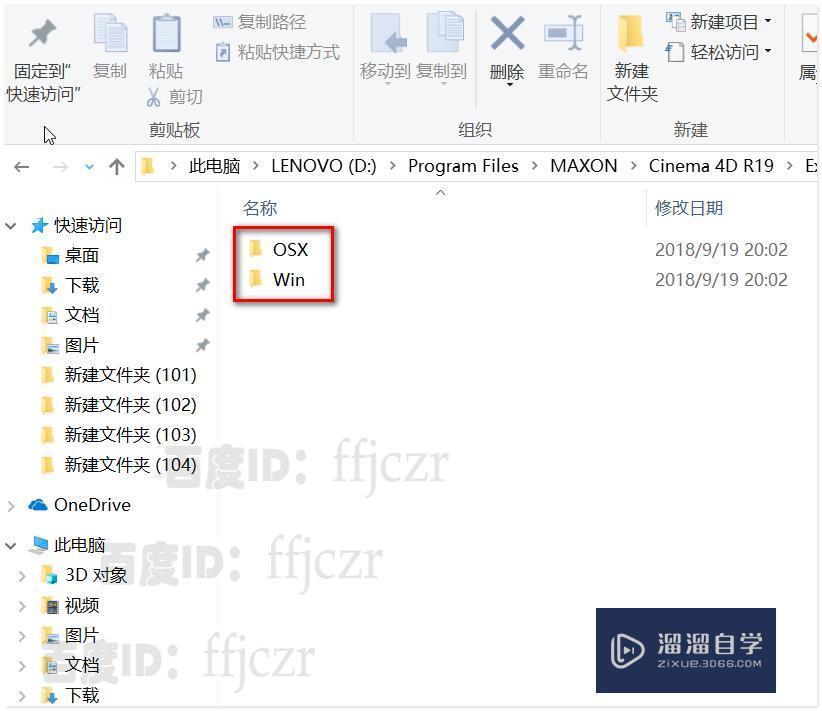
Task: Click Paste shortcut in clipboard group
Action: [x=278, y=52]
